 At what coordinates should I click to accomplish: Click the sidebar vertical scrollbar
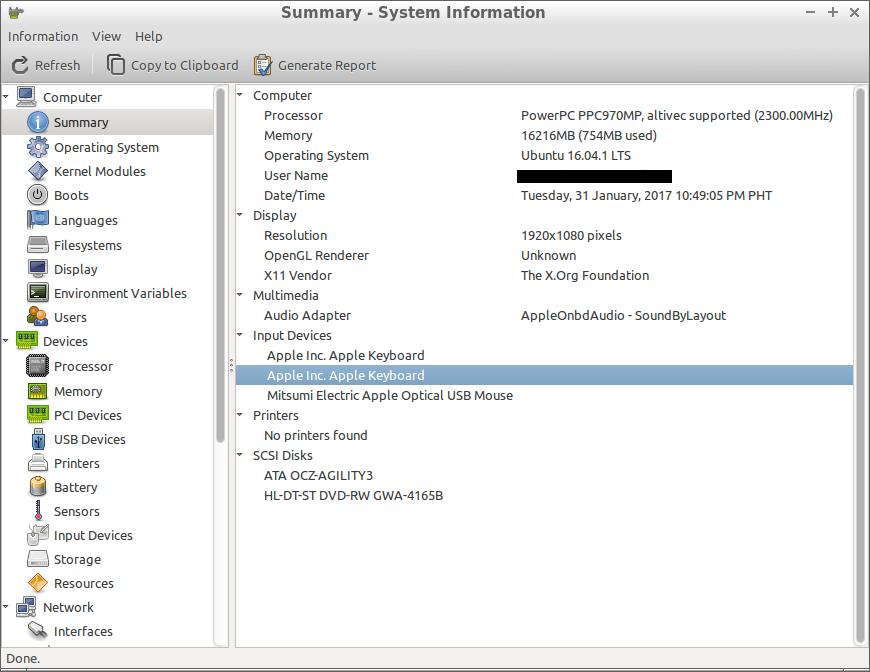[x=220, y=265]
